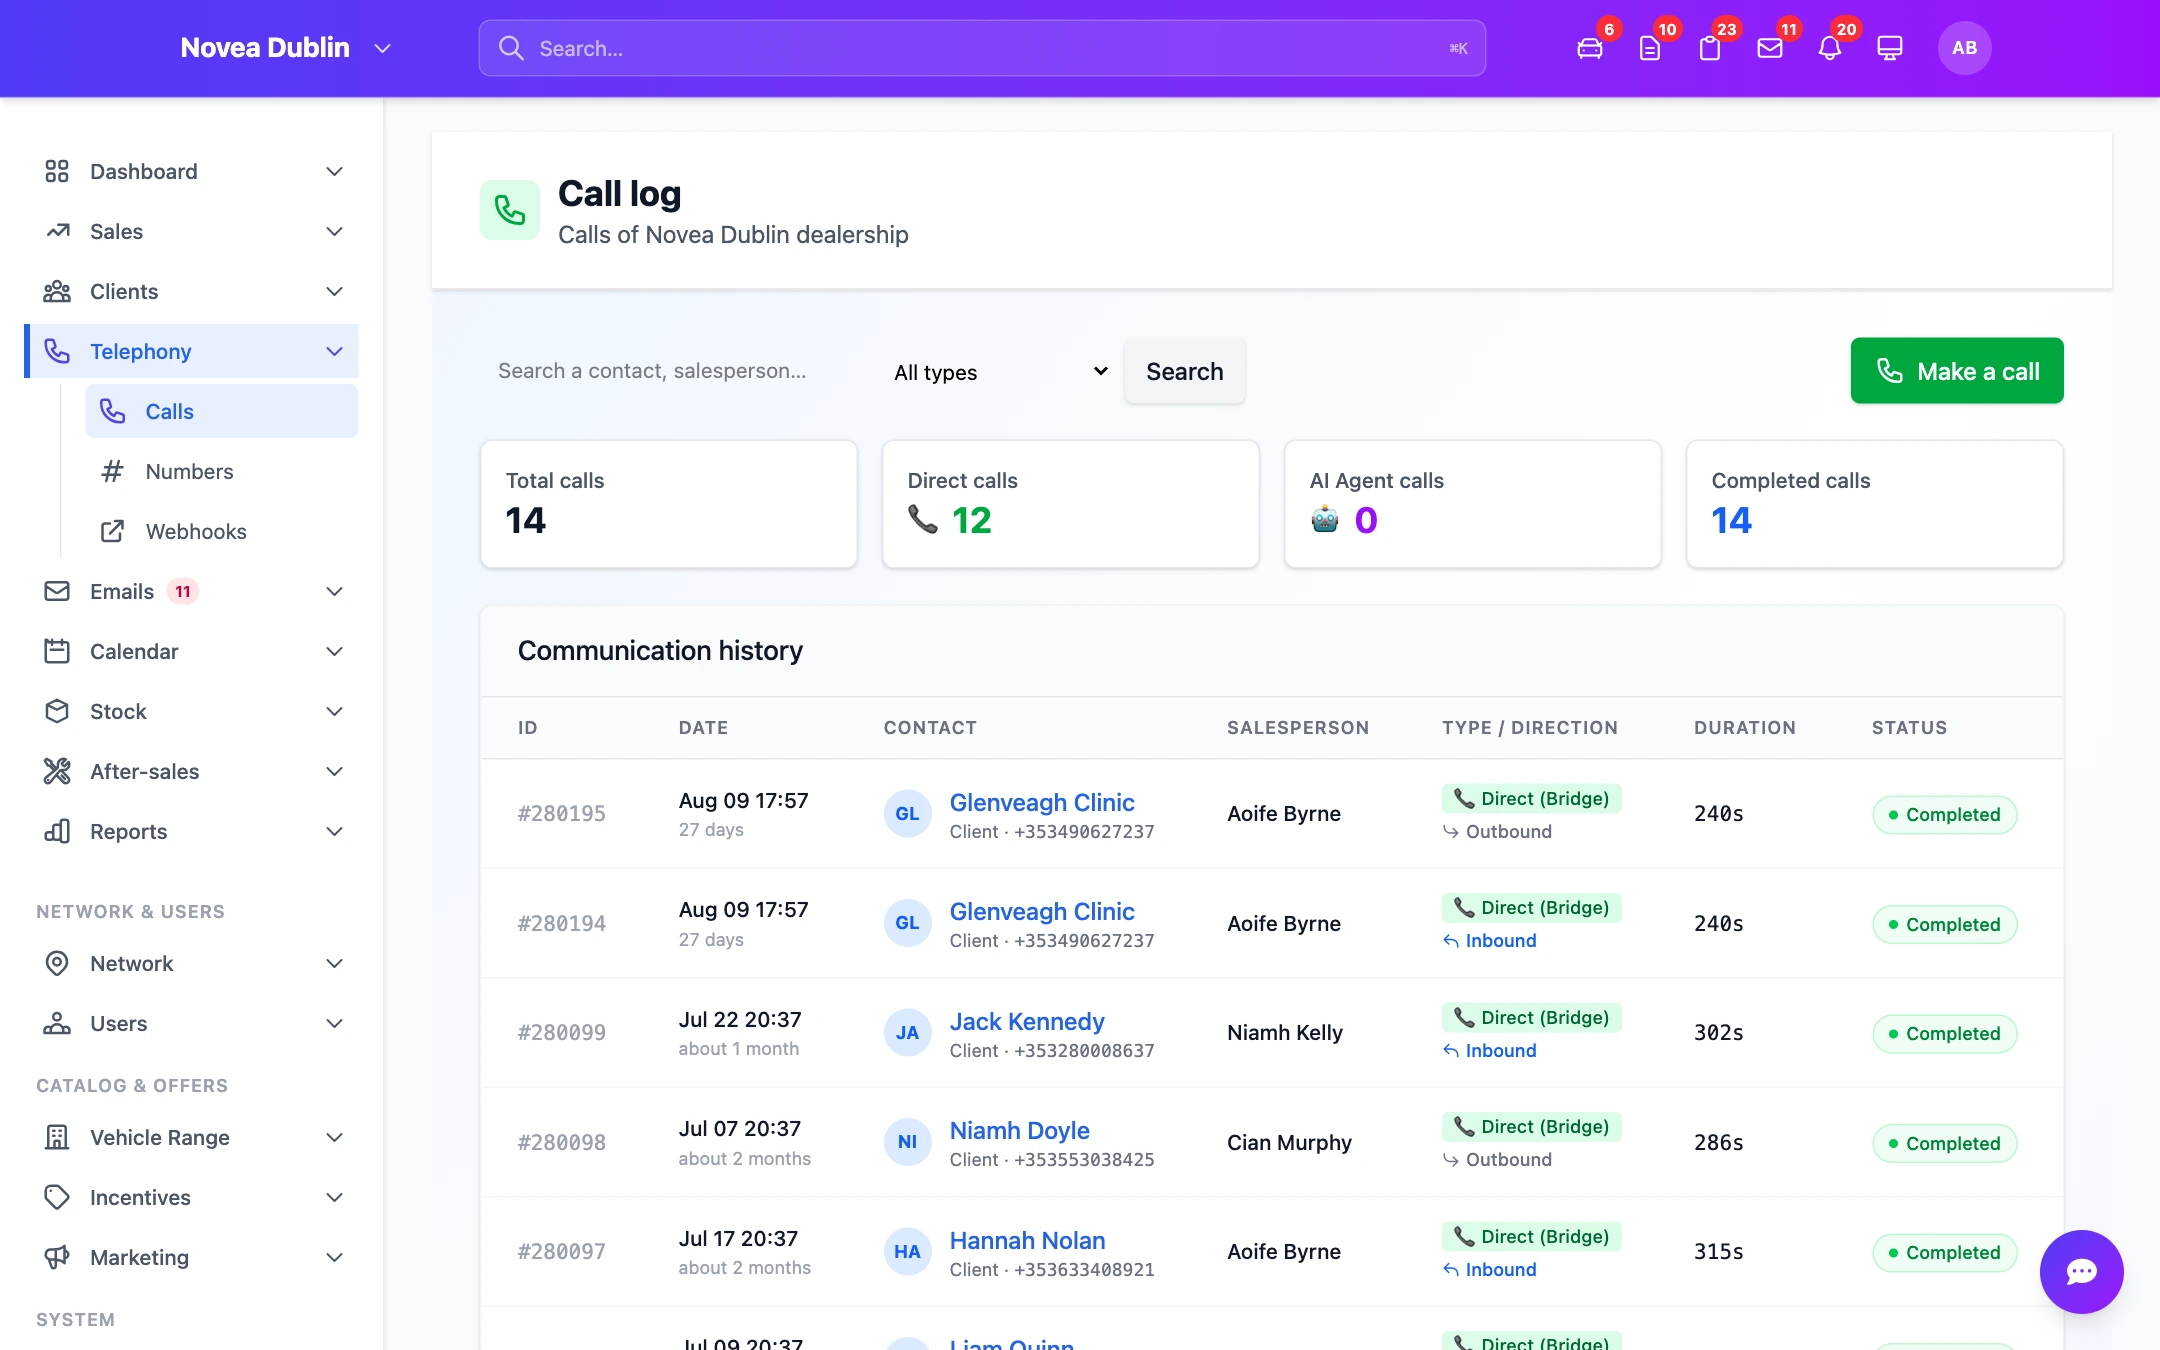Viewport: 2160px width, 1350px height.
Task: Focus the global Search field in header
Action: pos(982,48)
